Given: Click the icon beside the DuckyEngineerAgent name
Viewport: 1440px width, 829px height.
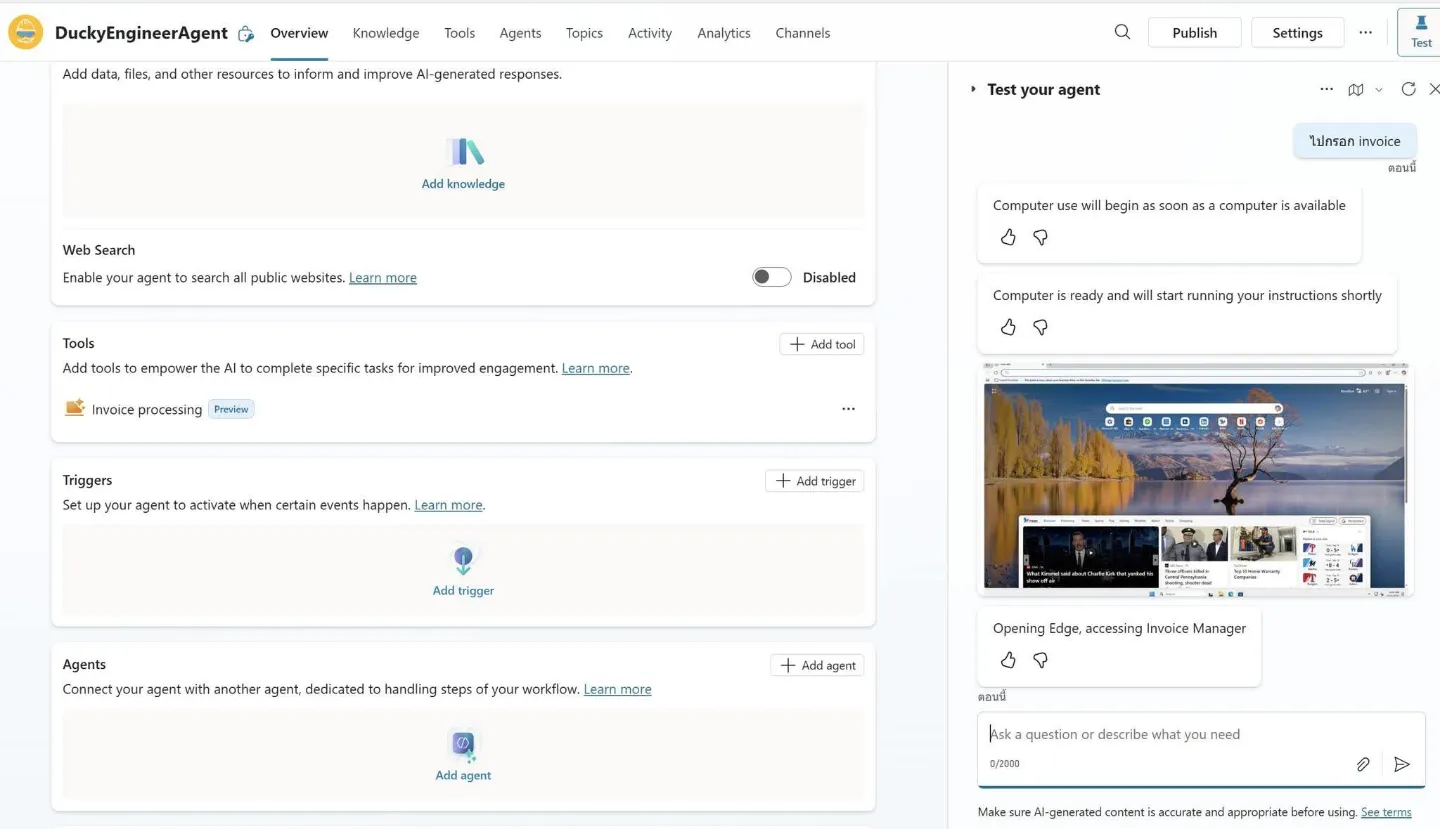Looking at the screenshot, I should pyautogui.click(x=246, y=34).
